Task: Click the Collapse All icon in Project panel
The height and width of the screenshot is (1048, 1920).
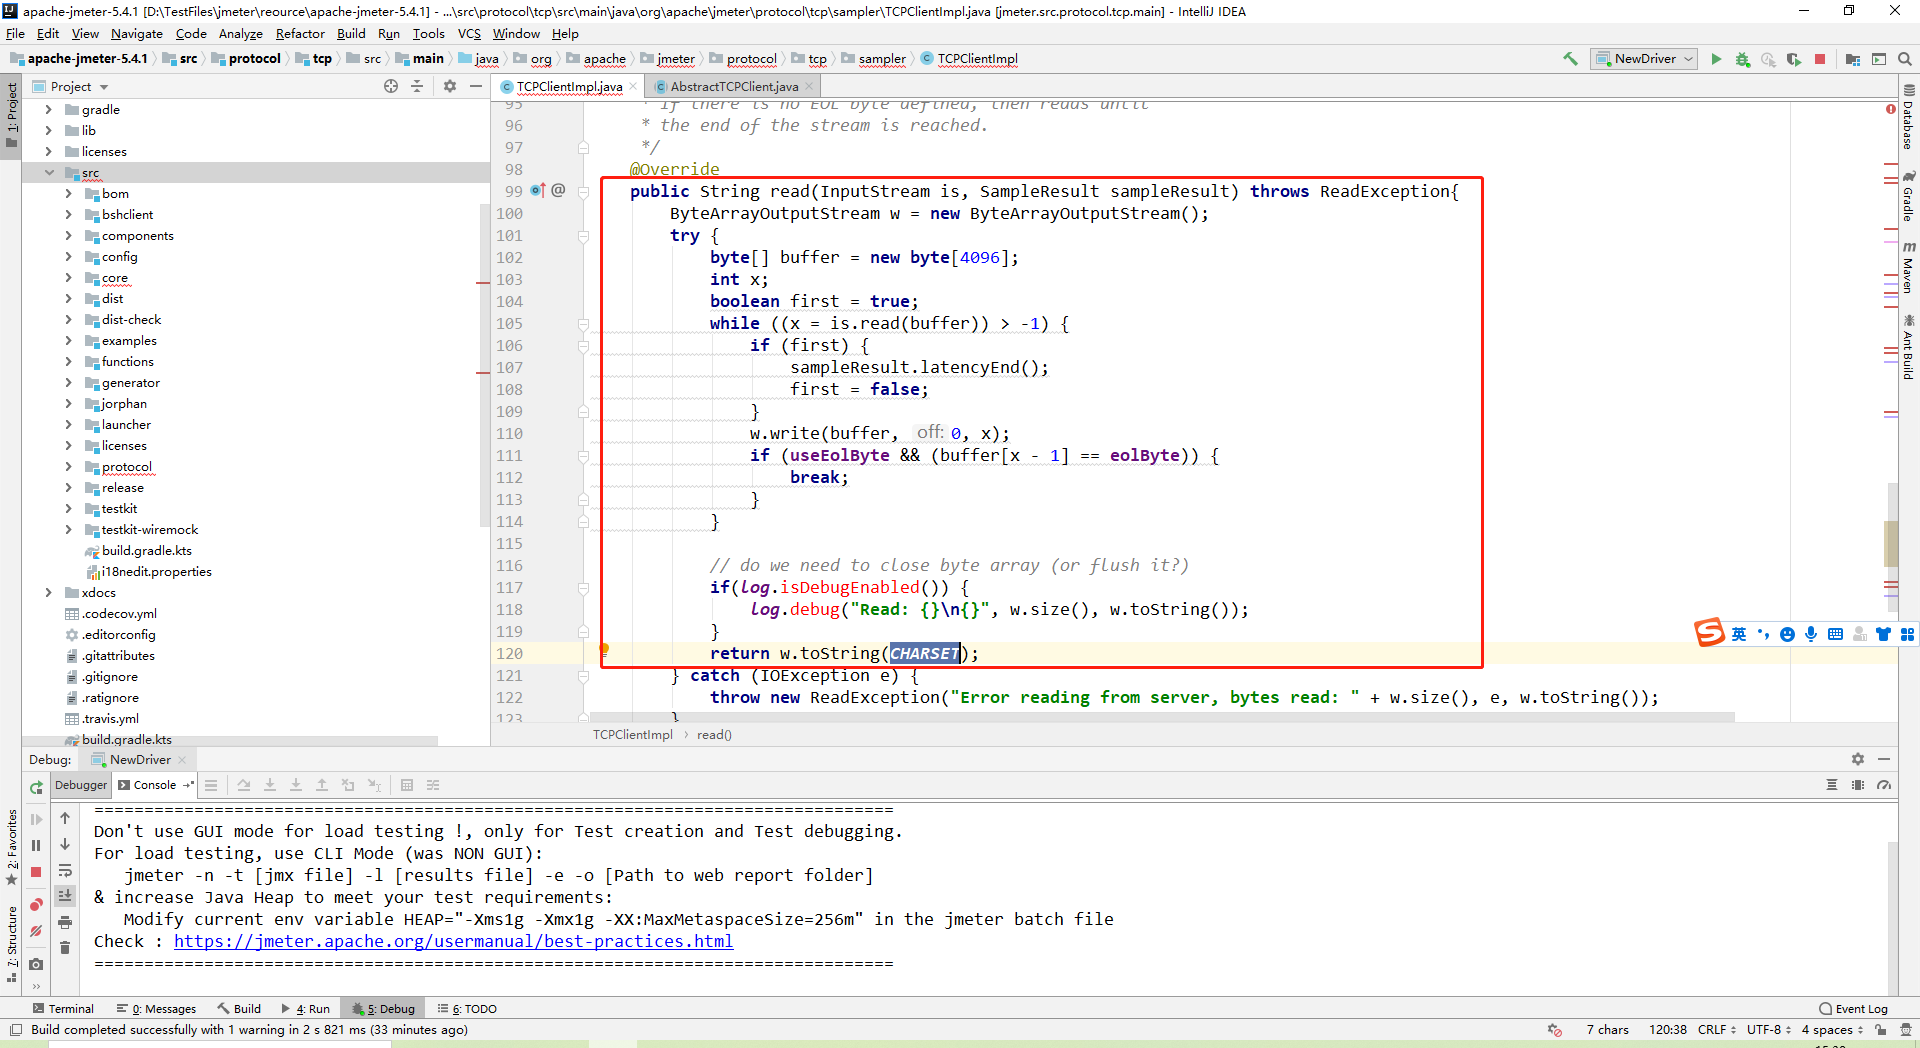Action: (x=417, y=87)
